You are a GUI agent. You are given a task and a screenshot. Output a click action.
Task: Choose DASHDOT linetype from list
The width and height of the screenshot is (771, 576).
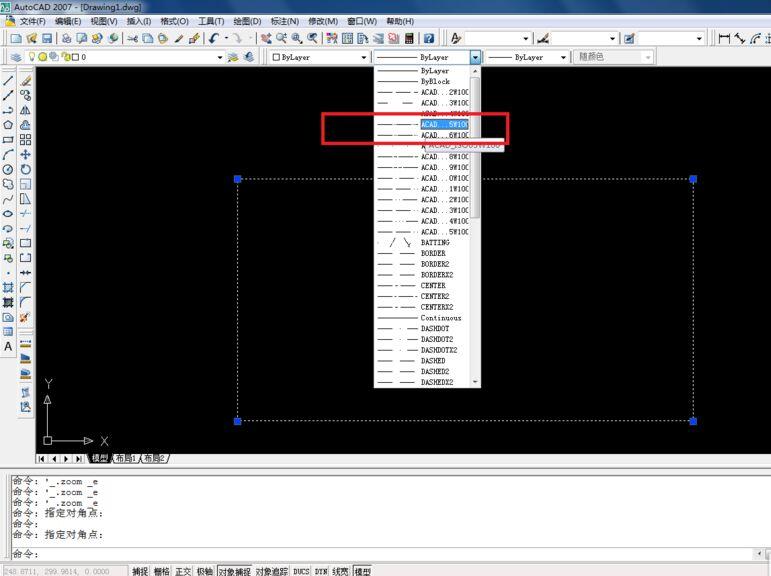click(422, 329)
